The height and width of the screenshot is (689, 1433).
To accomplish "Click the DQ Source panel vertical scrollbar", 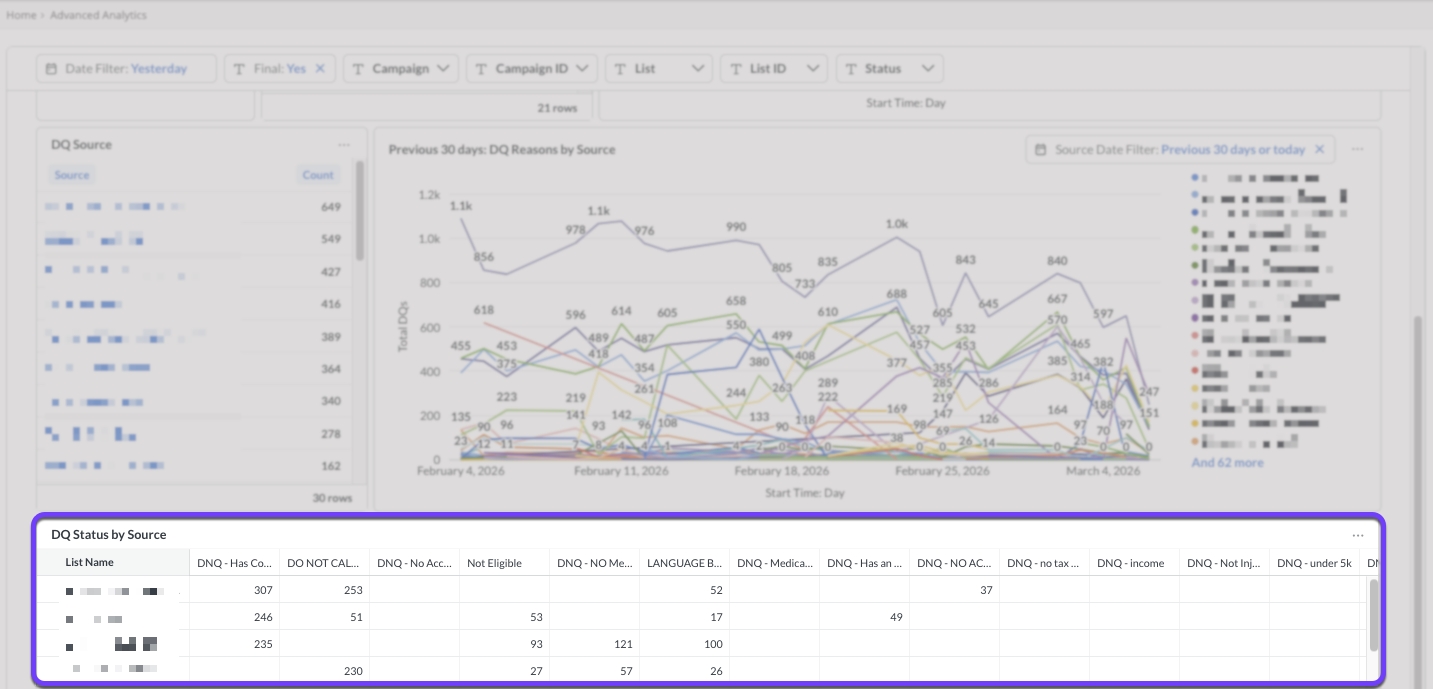I will pyautogui.click(x=359, y=210).
